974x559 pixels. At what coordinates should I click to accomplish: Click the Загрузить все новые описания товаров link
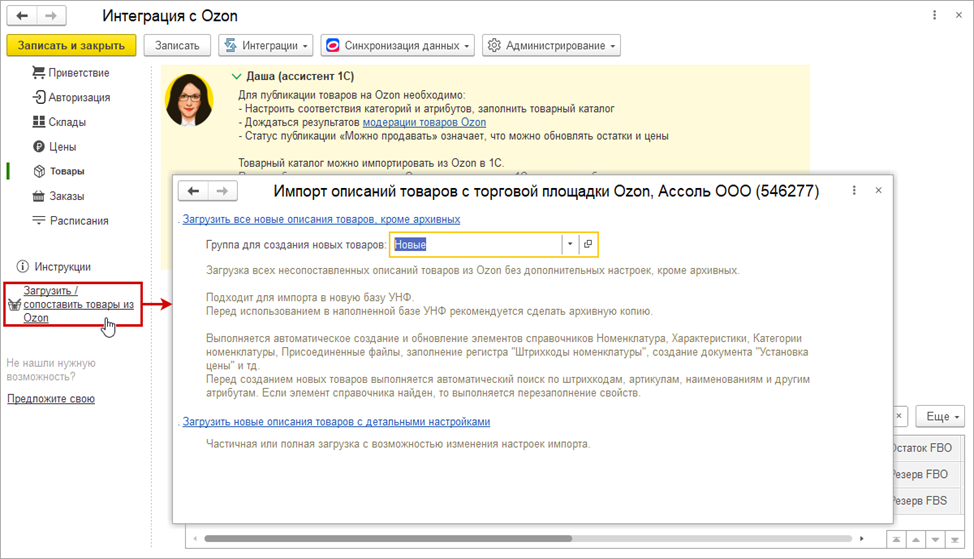[x=321, y=219]
